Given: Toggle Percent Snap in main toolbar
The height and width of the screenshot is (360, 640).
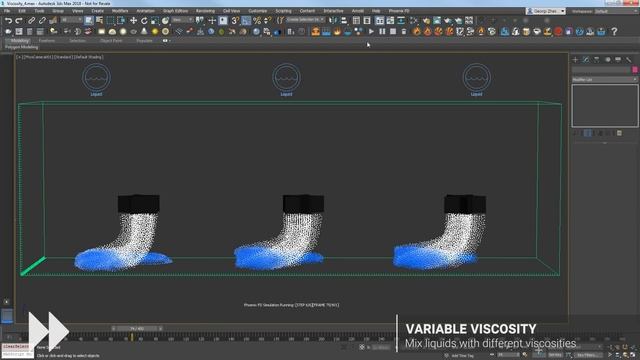Looking at the screenshot, I should coord(257,20).
